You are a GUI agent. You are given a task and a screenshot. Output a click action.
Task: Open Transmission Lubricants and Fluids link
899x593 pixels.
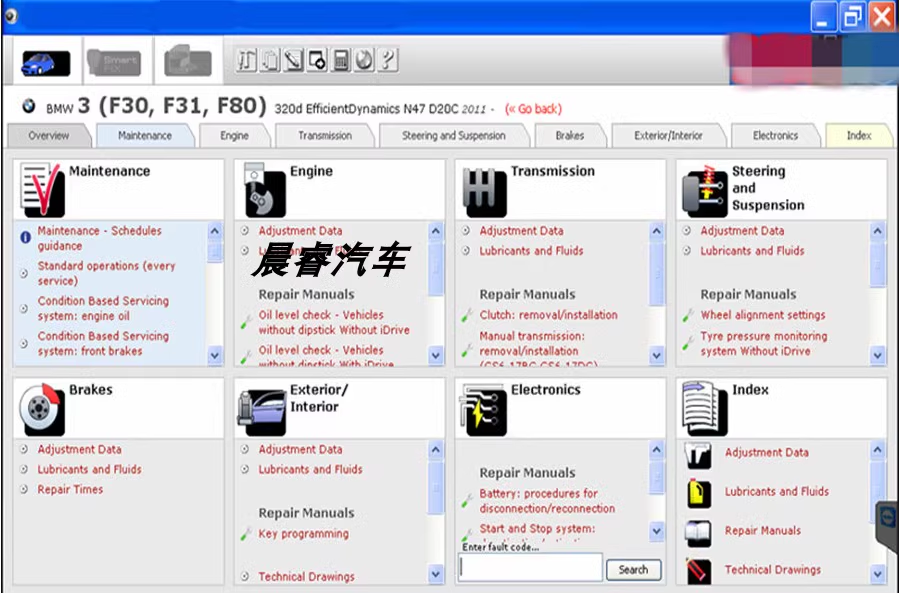pyautogui.click(x=531, y=251)
